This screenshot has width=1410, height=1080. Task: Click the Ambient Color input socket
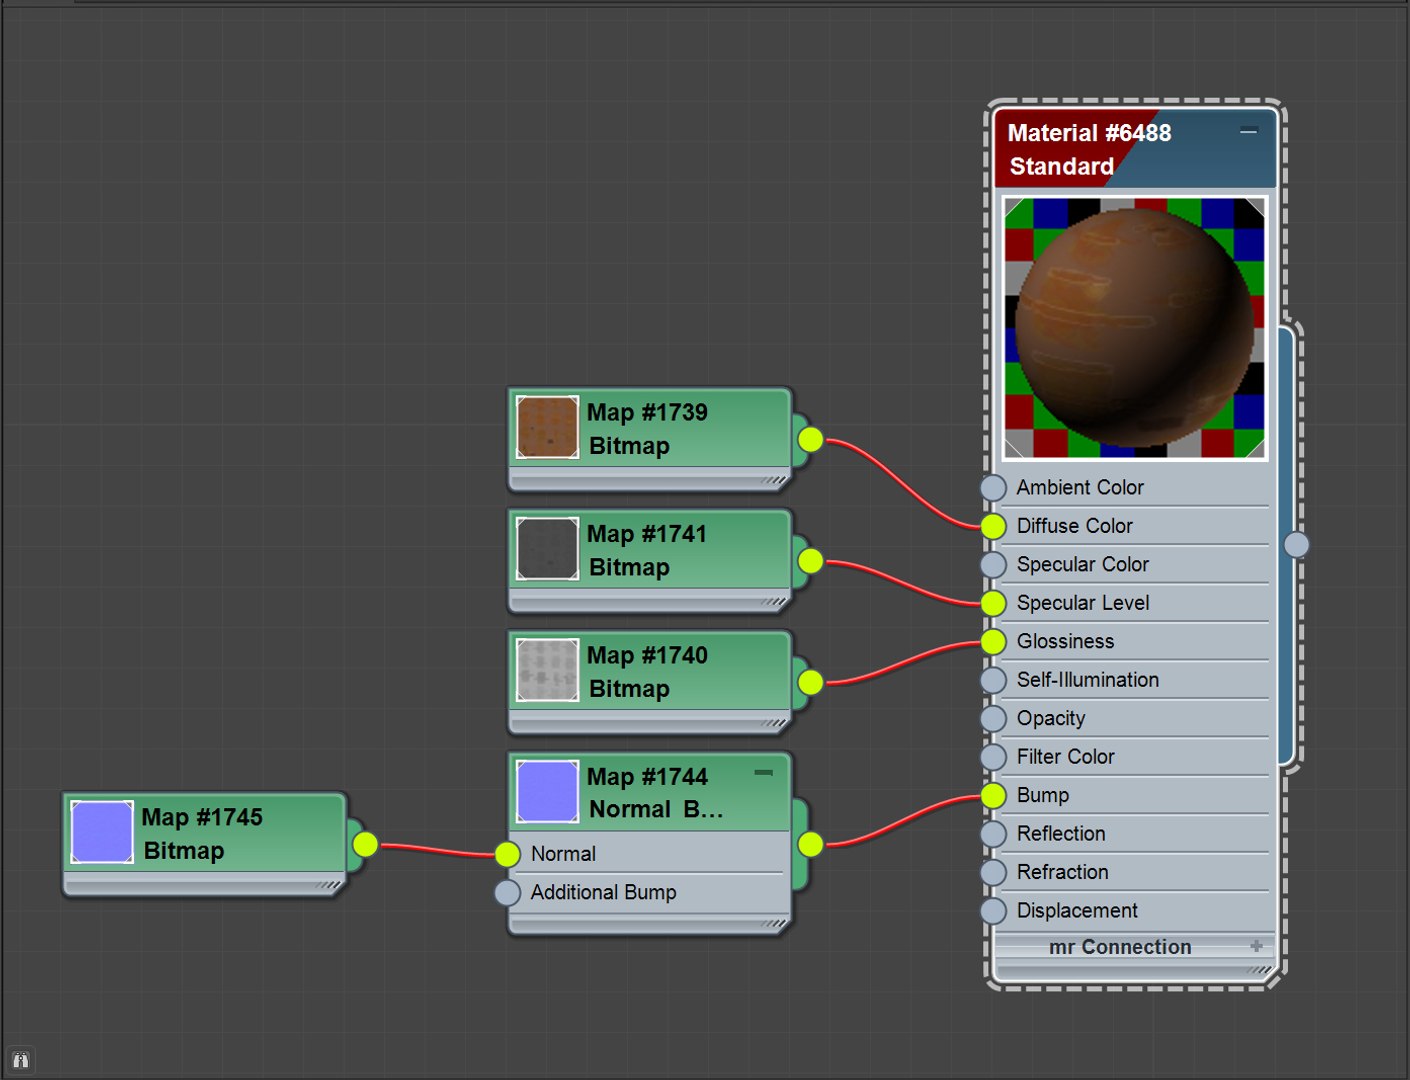point(993,488)
